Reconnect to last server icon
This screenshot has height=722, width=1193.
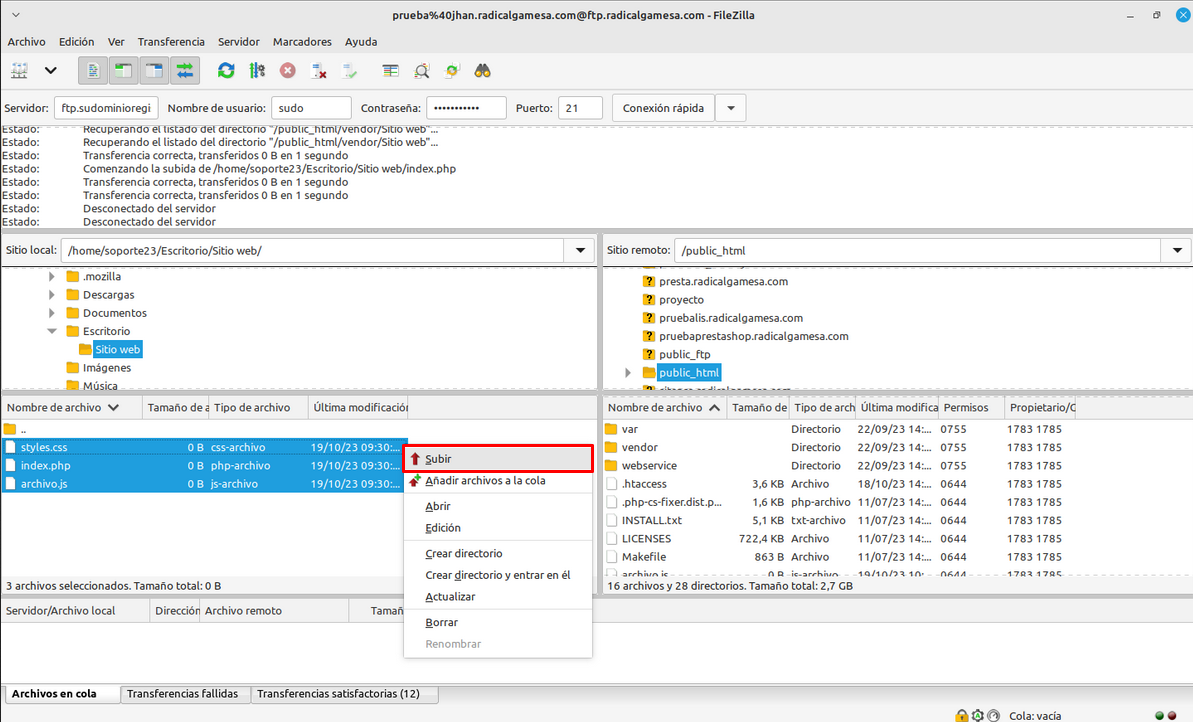(349, 71)
